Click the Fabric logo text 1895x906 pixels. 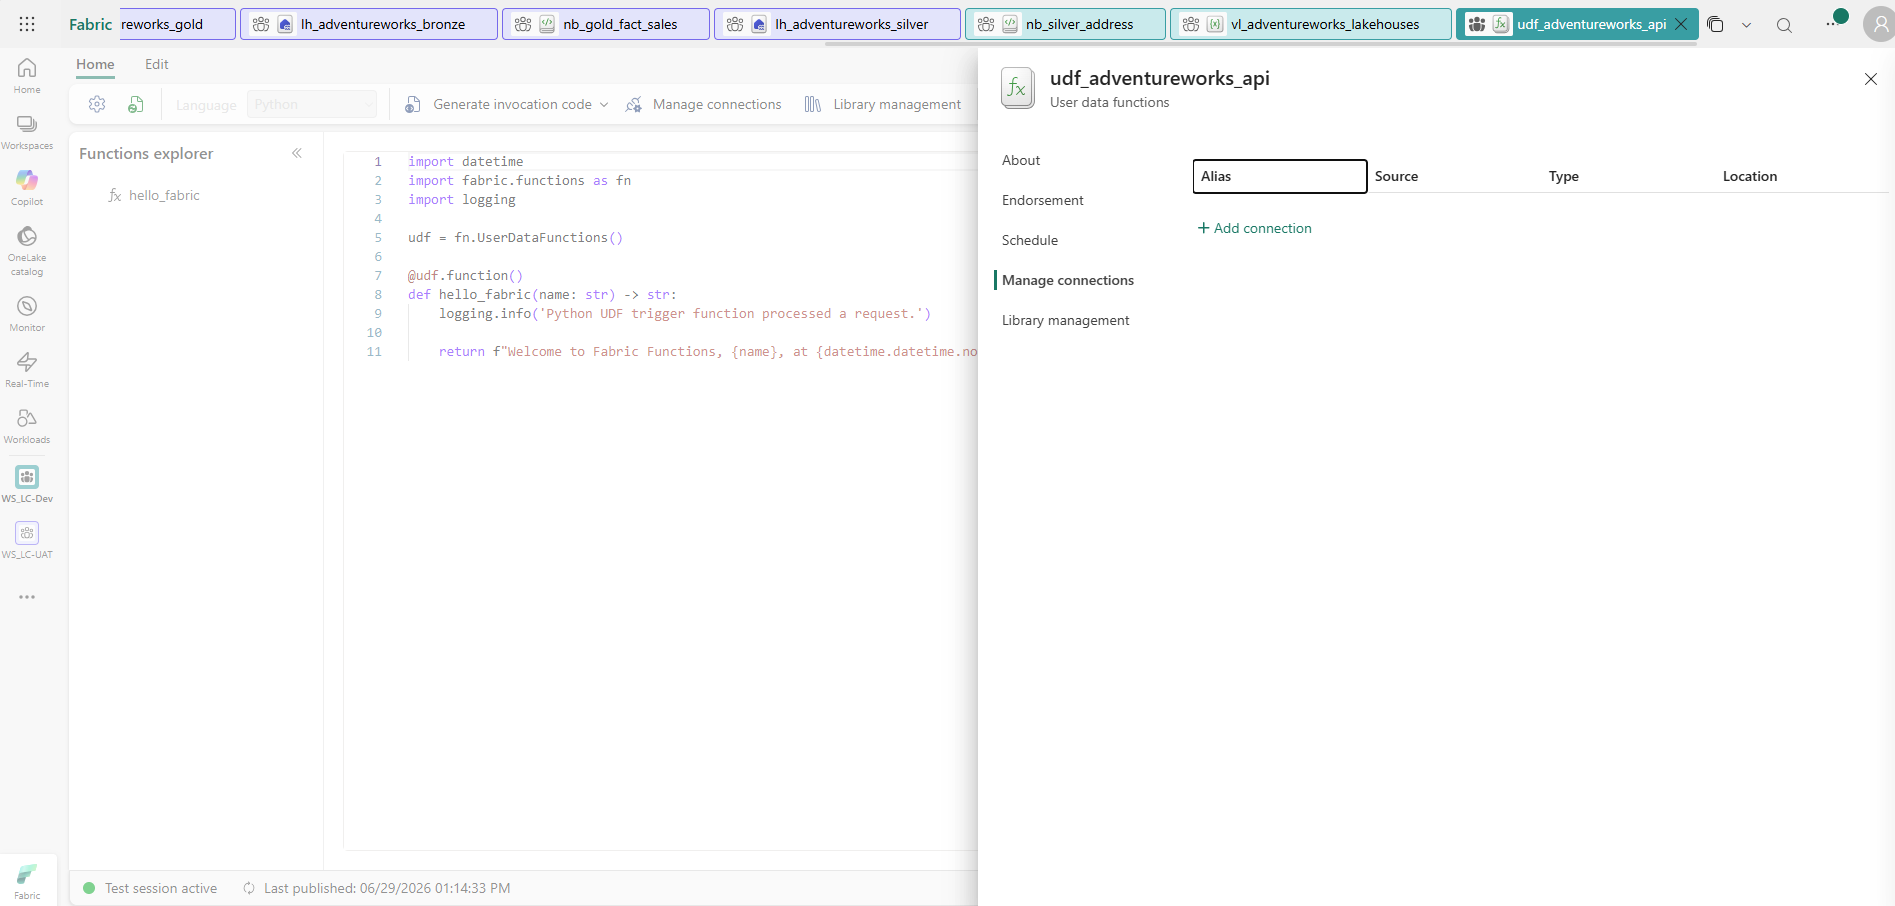coord(90,24)
